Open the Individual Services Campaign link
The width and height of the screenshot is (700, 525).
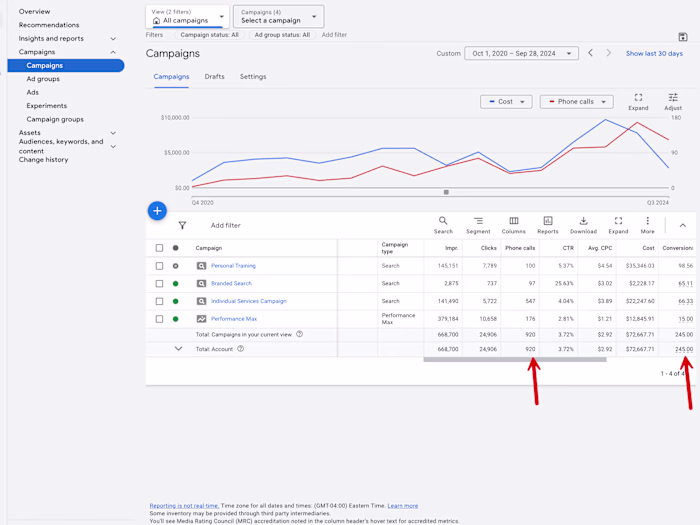248,301
